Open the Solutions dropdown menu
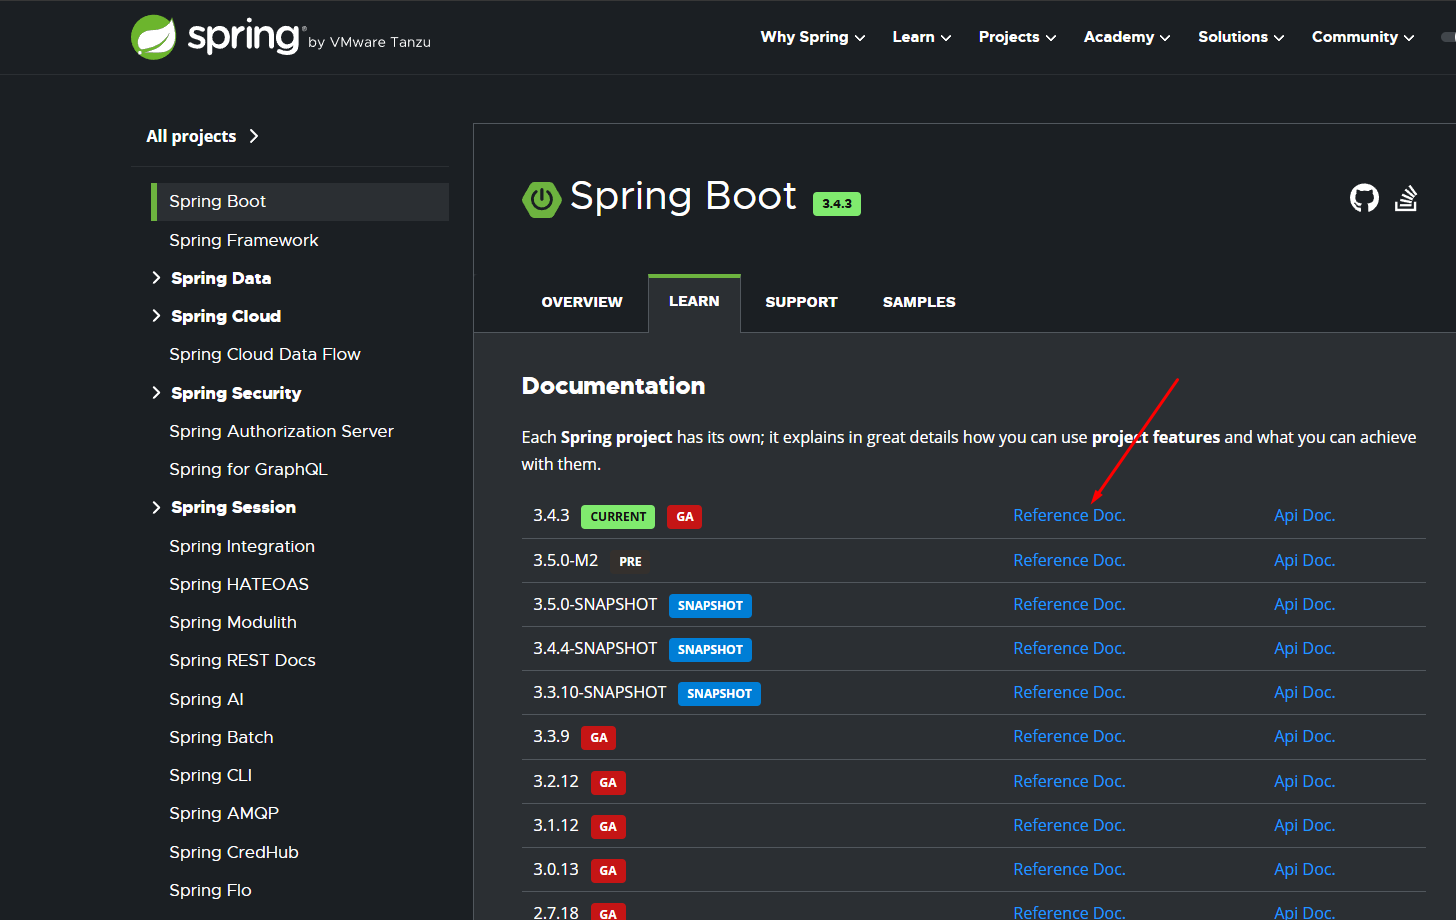 tap(1241, 37)
